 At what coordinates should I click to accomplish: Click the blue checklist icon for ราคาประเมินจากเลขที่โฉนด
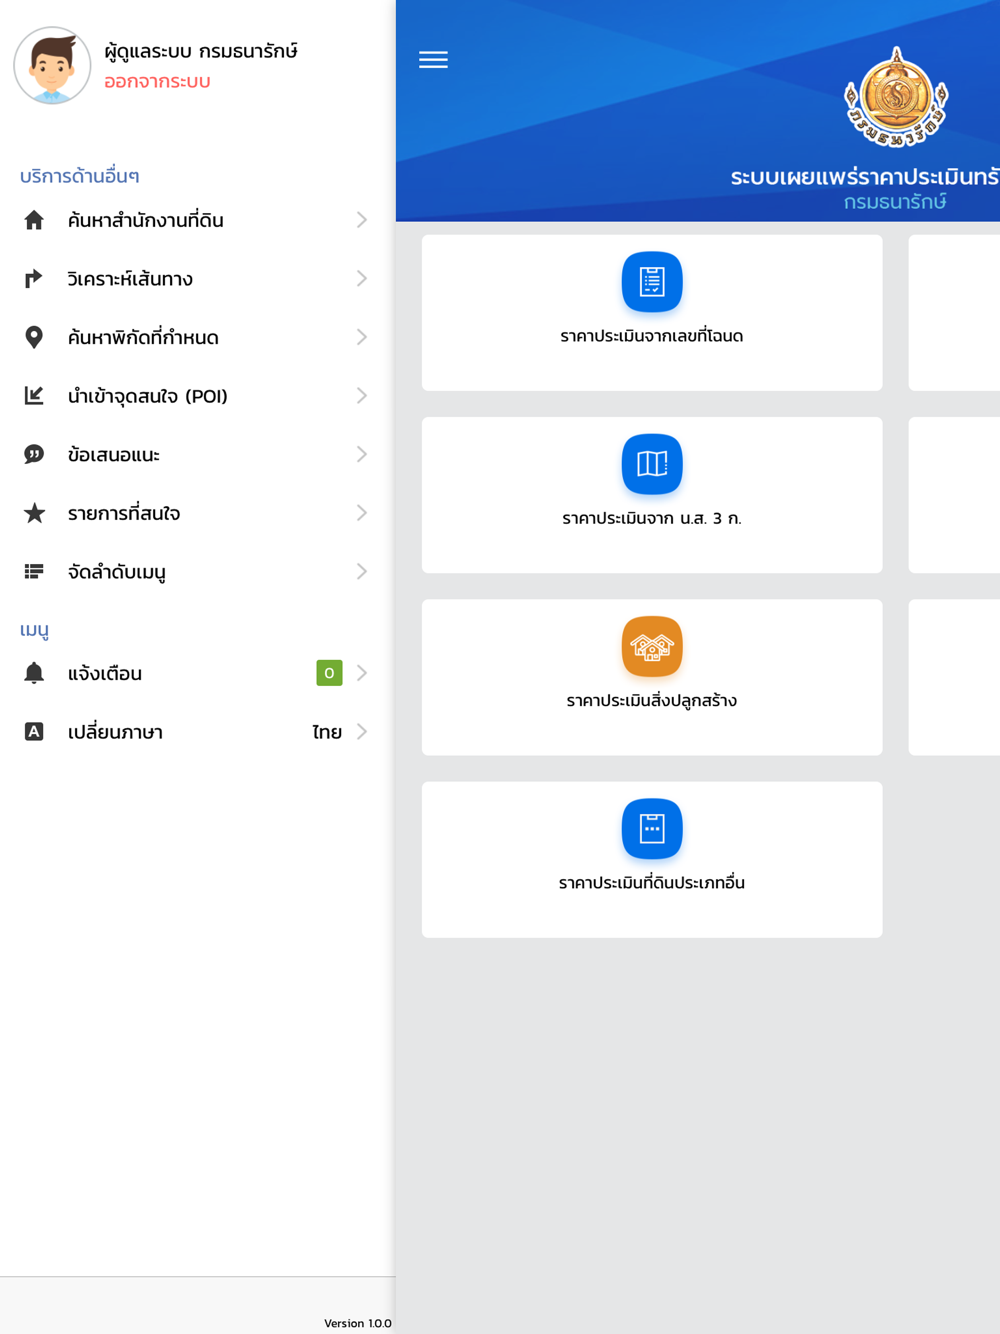[x=652, y=282]
